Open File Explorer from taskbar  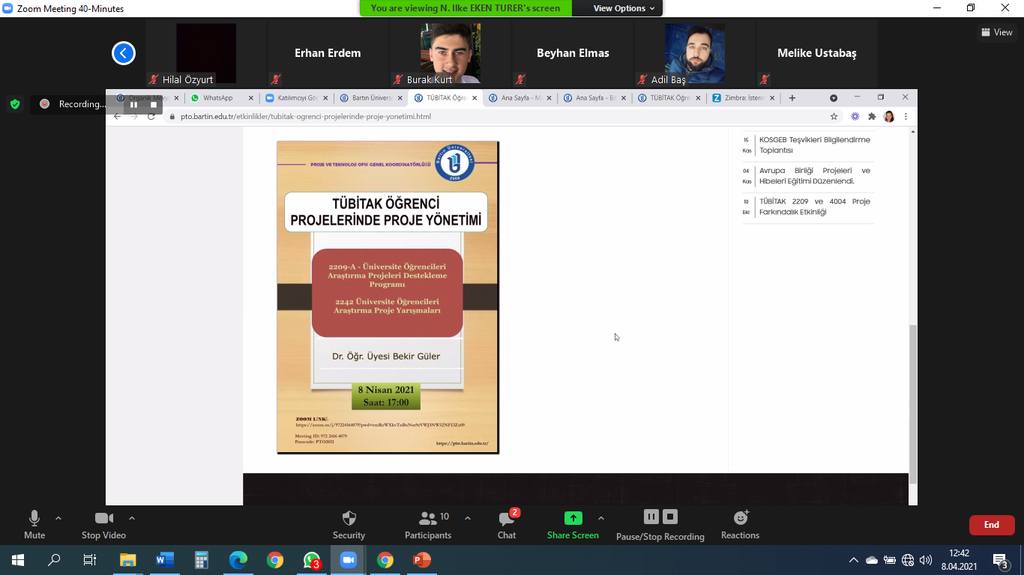pyautogui.click(x=127, y=560)
